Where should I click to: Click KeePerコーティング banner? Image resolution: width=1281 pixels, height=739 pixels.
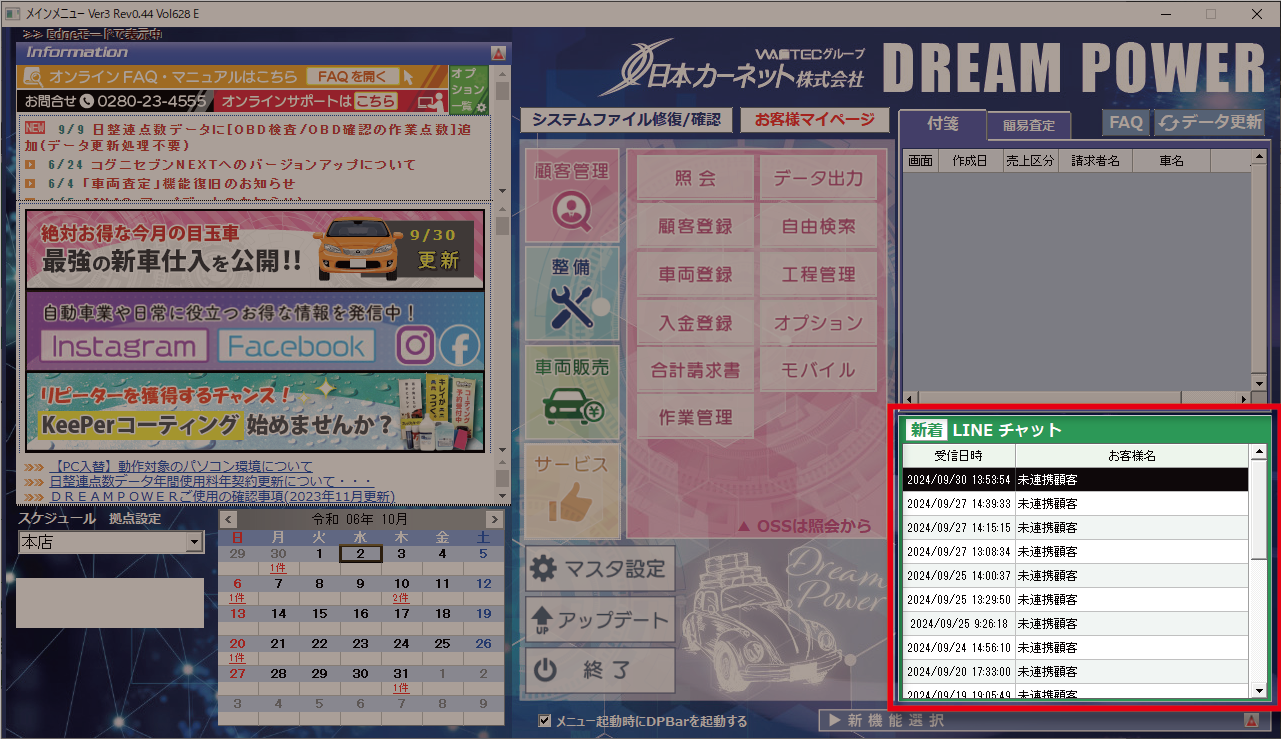coord(255,412)
